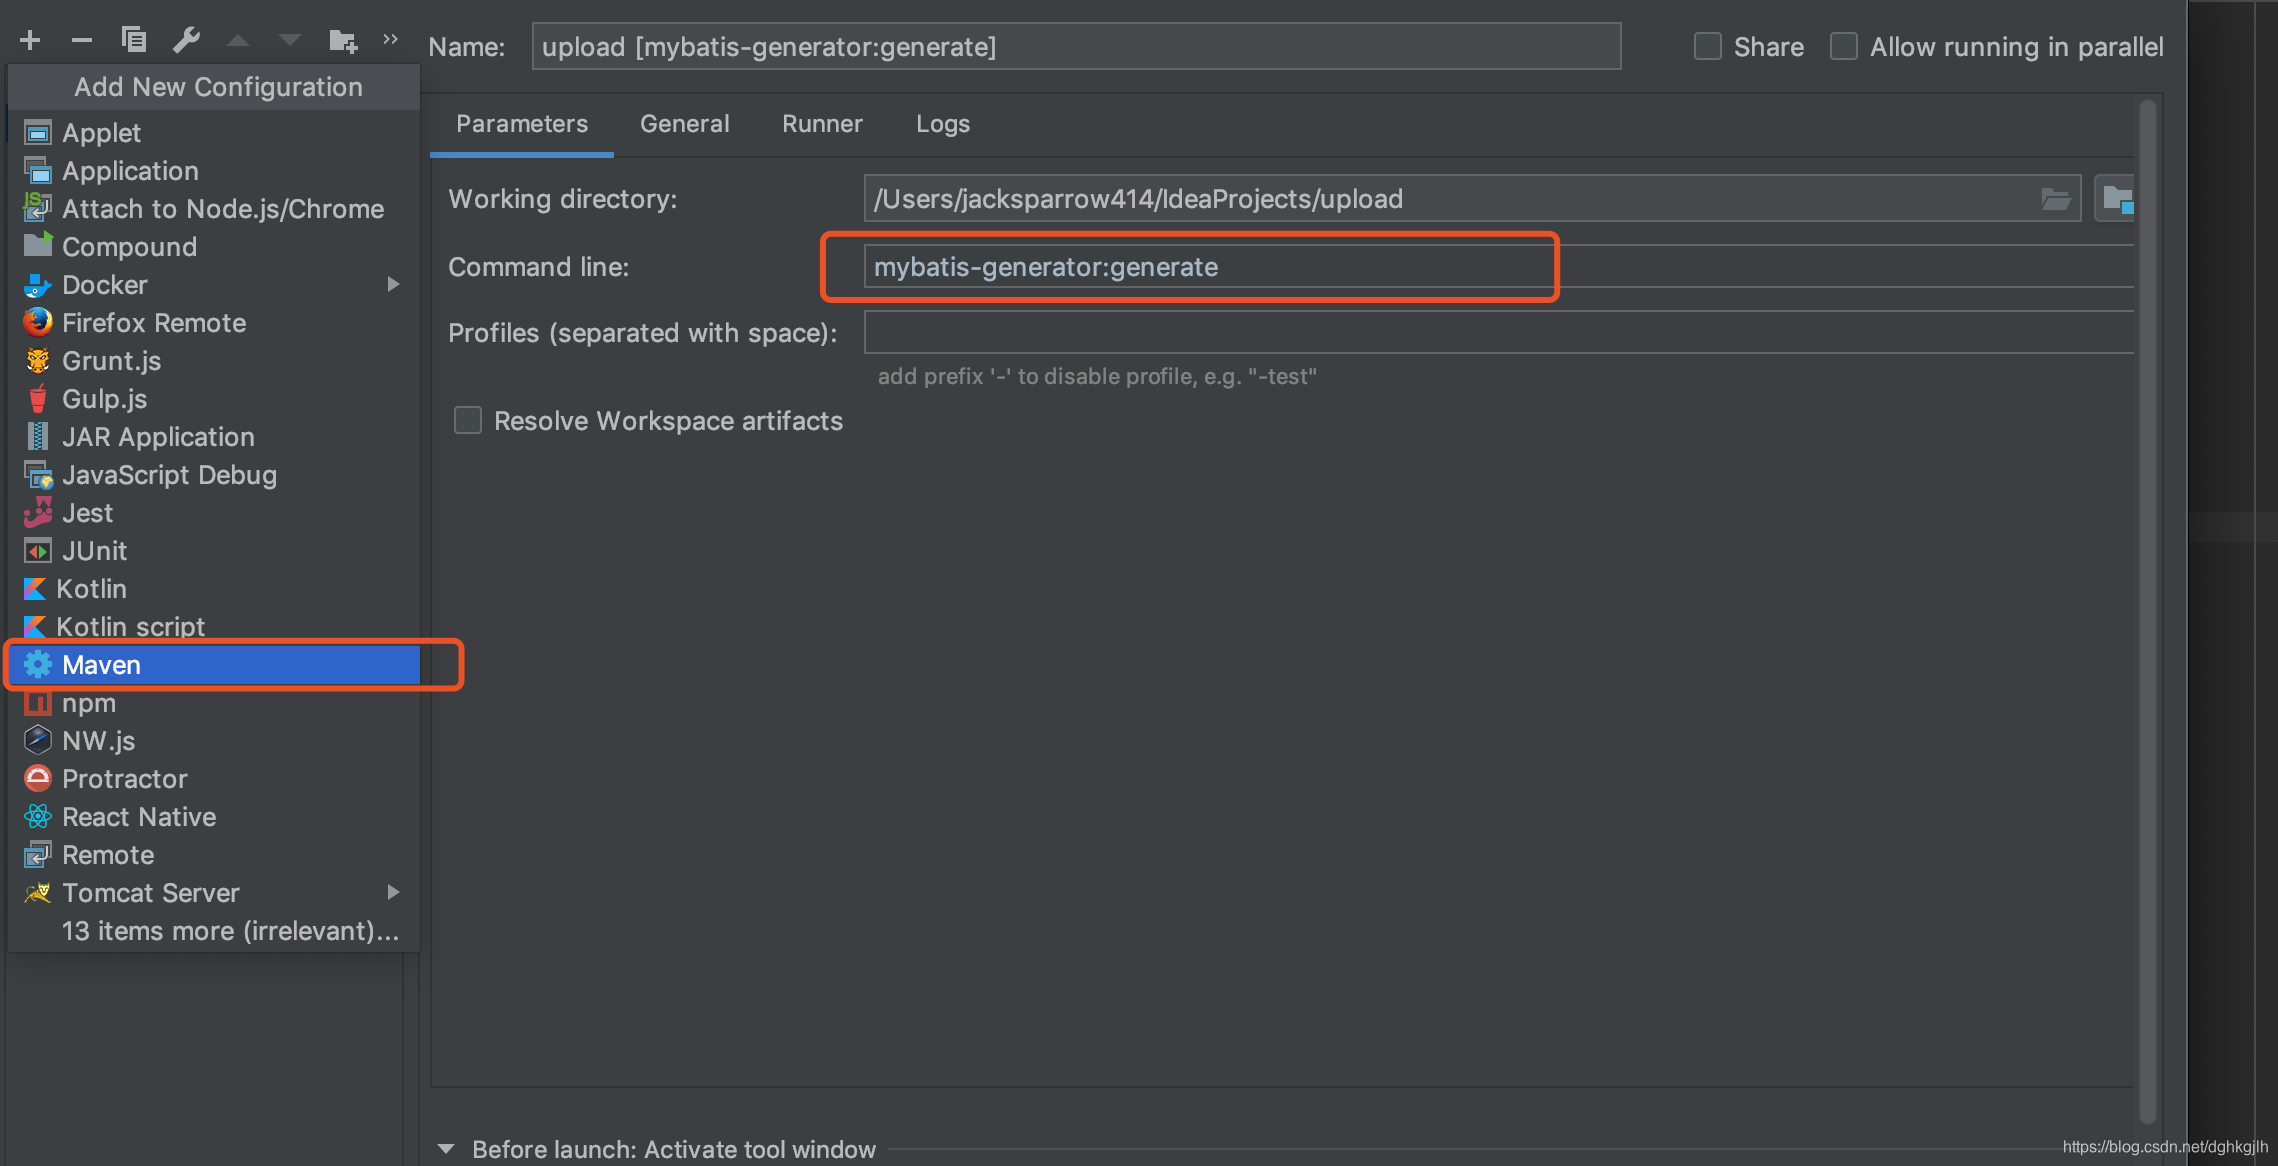Switch to the General tab
This screenshot has height=1166, width=2278.
click(685, 124)
